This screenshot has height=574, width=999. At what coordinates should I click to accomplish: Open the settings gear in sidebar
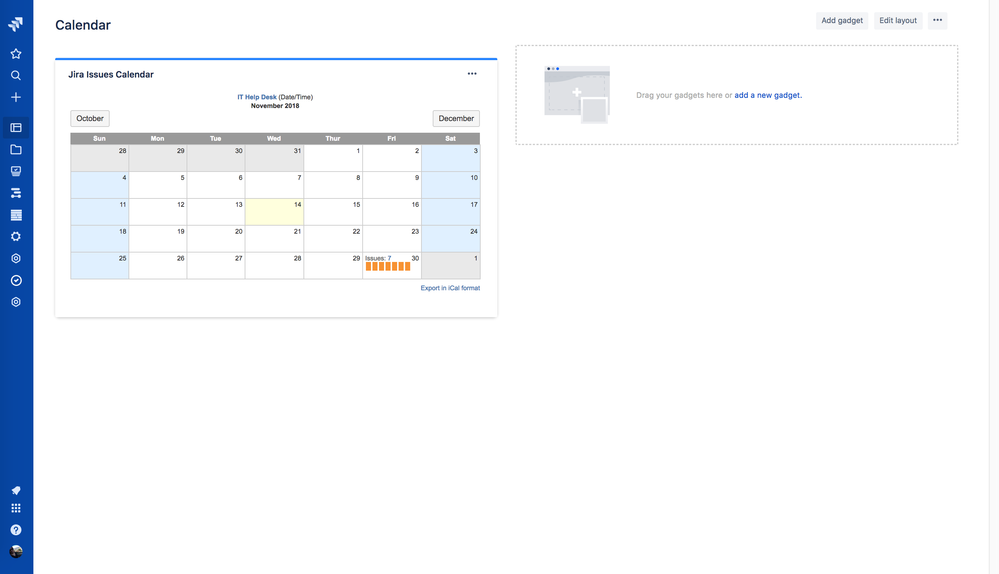point(16,236)
